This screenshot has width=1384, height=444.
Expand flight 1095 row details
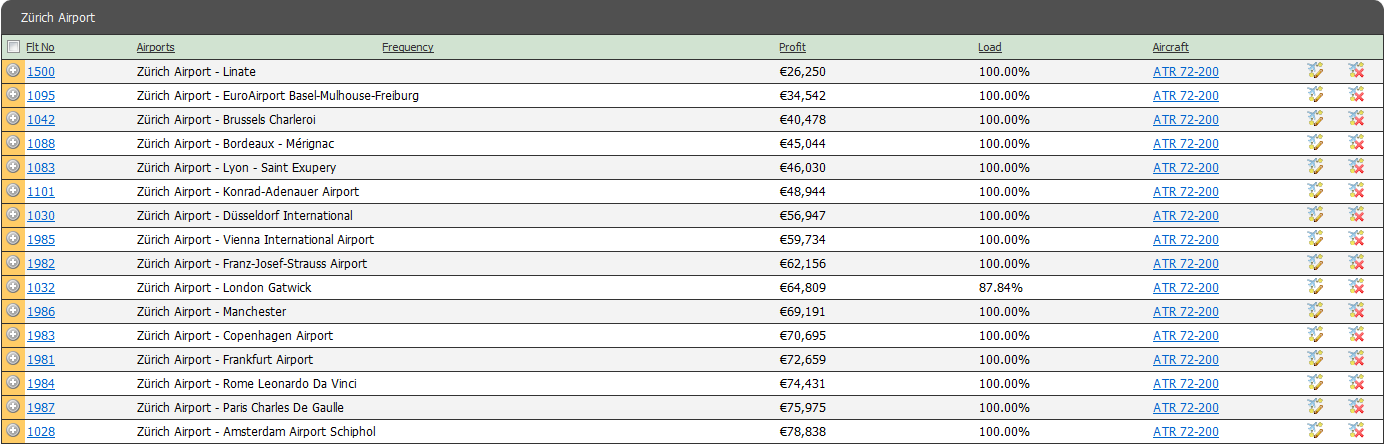click(13, 94)
